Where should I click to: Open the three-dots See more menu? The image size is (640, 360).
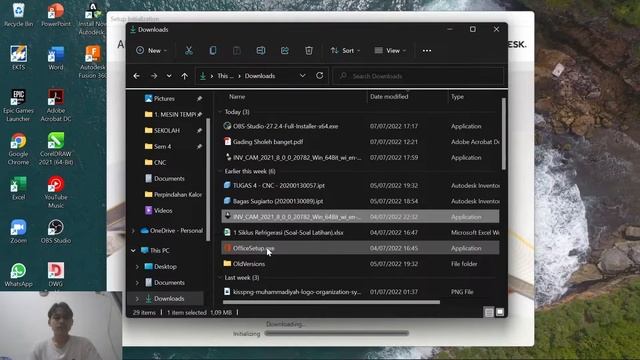(x=427, y=51)
